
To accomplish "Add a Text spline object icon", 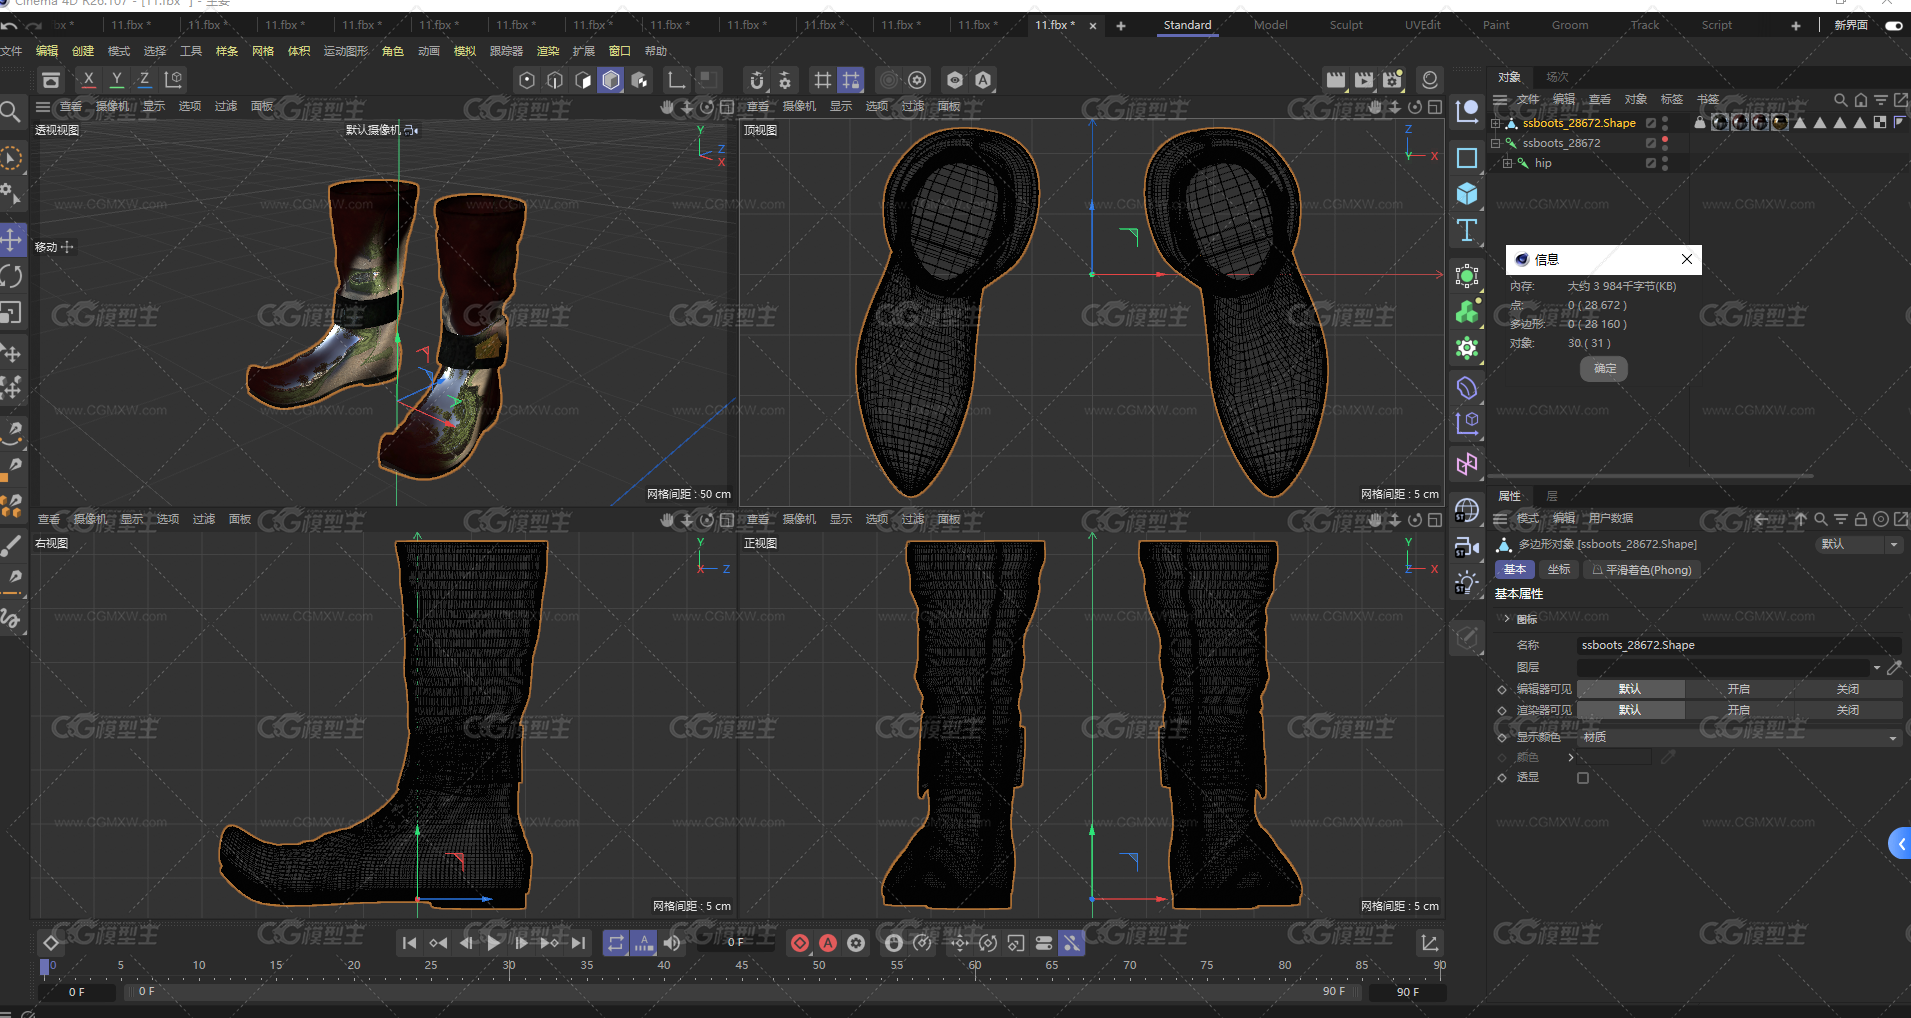I will click(1467, 230).
